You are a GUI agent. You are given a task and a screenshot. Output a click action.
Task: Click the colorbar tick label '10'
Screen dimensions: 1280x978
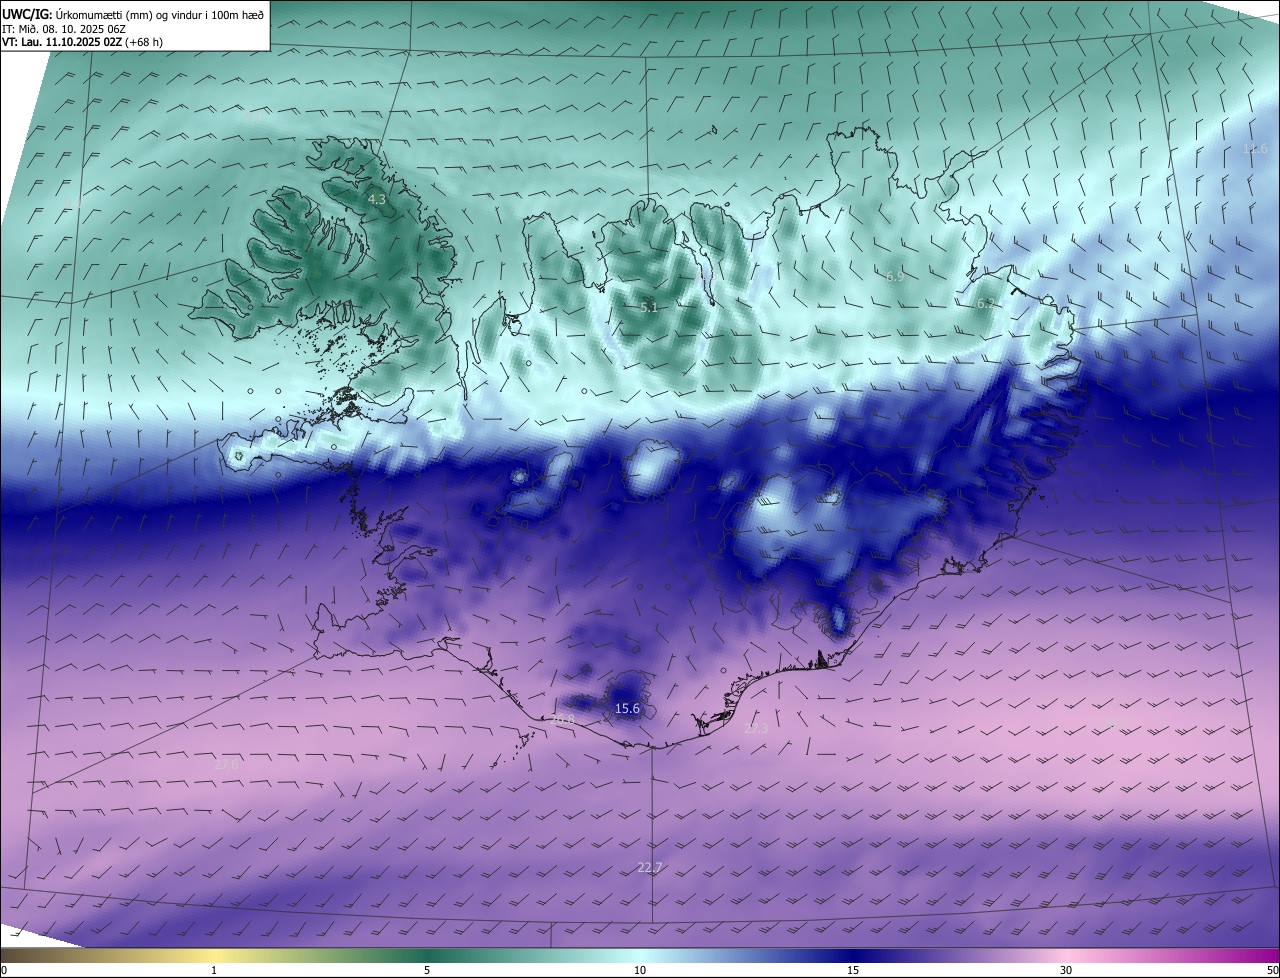click(640, 970)
